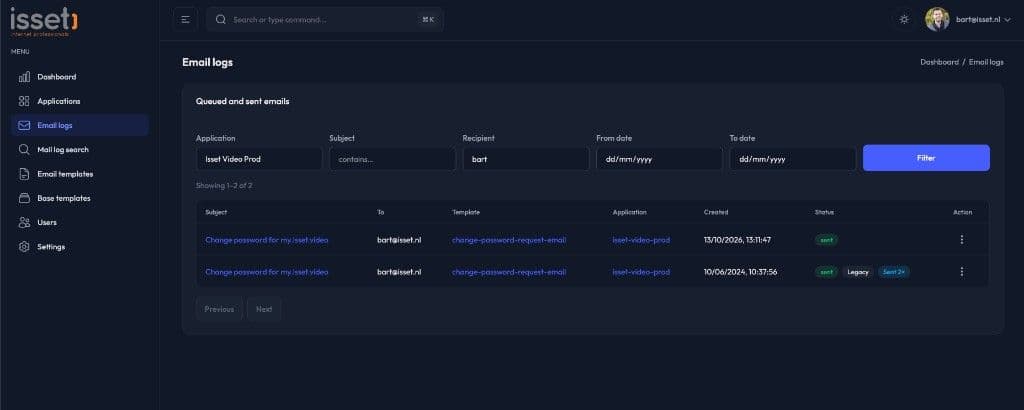Click the Email logs envelope icon
Viewport: 1024px width, 410px height.
coord(24,125)
